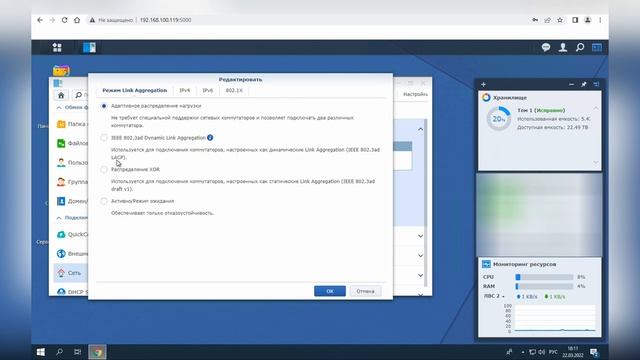Click info icon next to IEEE 802.3ad option
The width and height of the screenshot is (640, 360).
210,138
